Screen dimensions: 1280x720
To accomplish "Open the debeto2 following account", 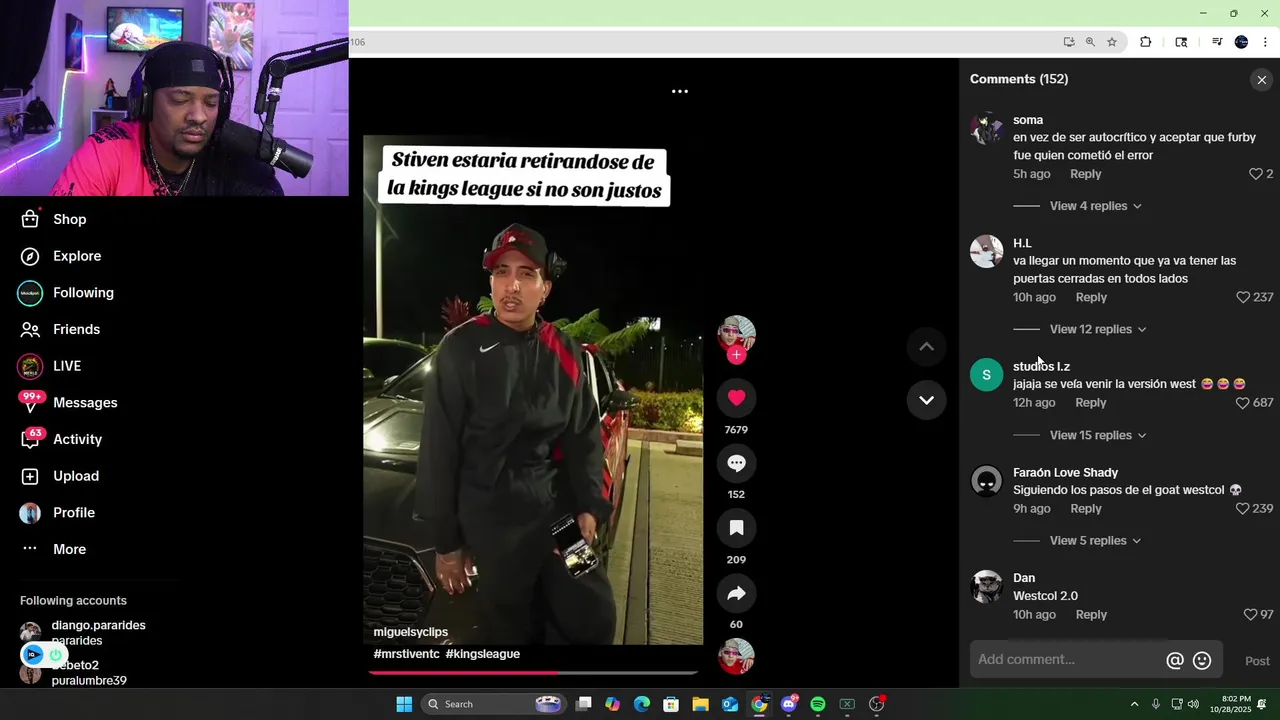I will 75,672.
